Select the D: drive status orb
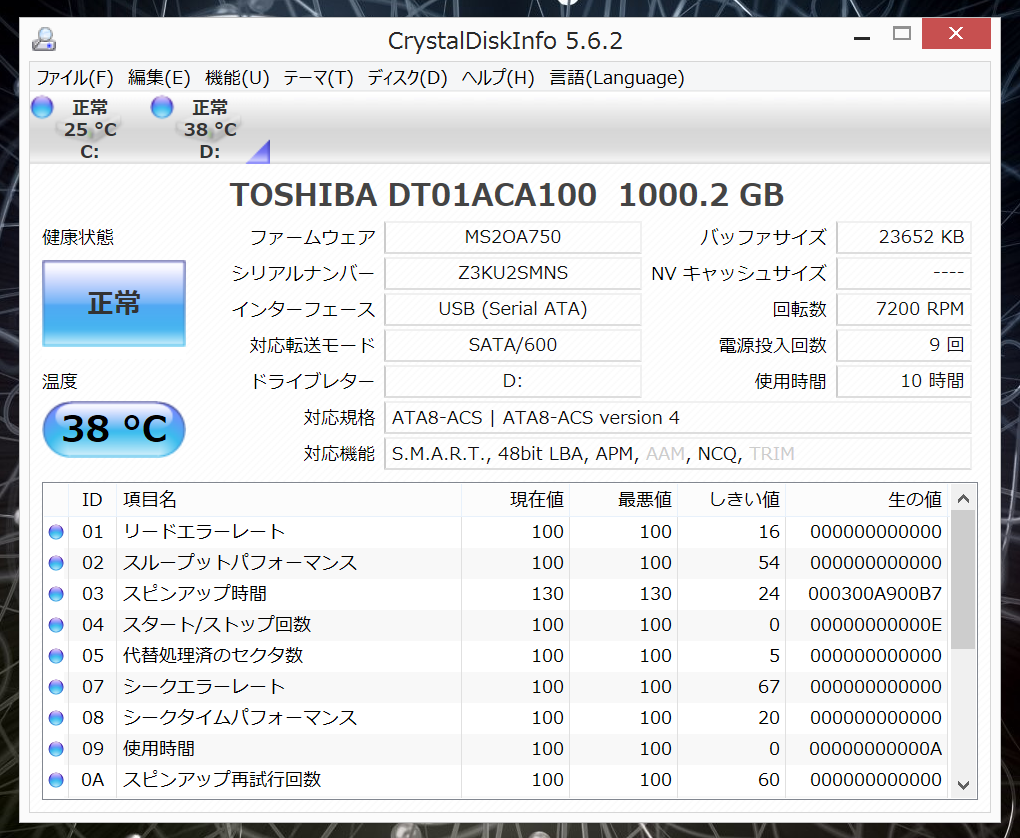 (162, 107)
